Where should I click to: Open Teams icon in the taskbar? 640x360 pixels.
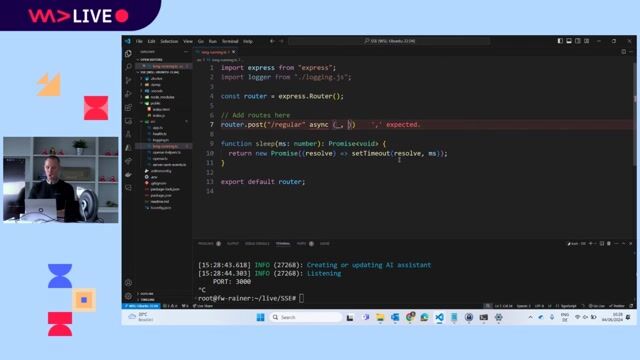pyautogui.click(x=365, y=317)
